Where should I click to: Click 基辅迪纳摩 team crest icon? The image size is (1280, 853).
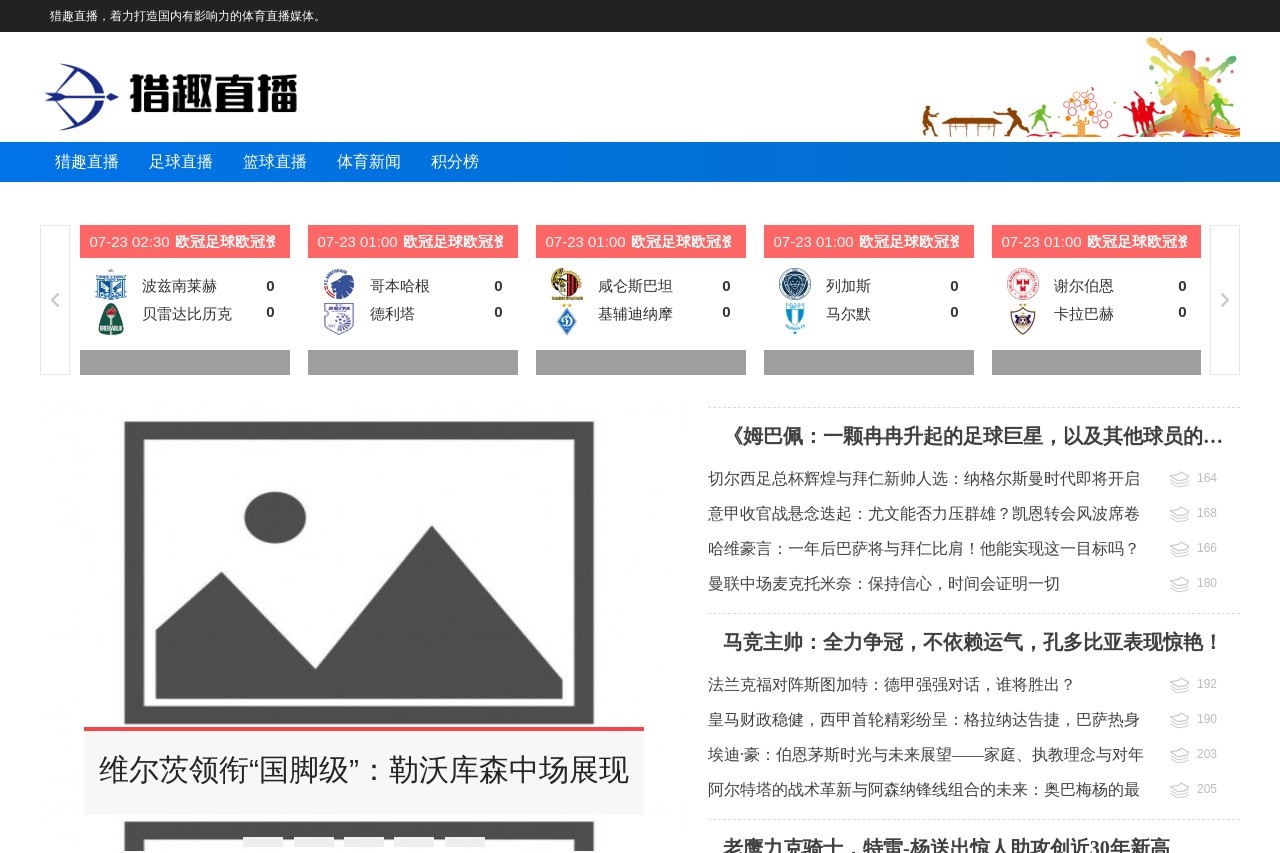point(567,319)
